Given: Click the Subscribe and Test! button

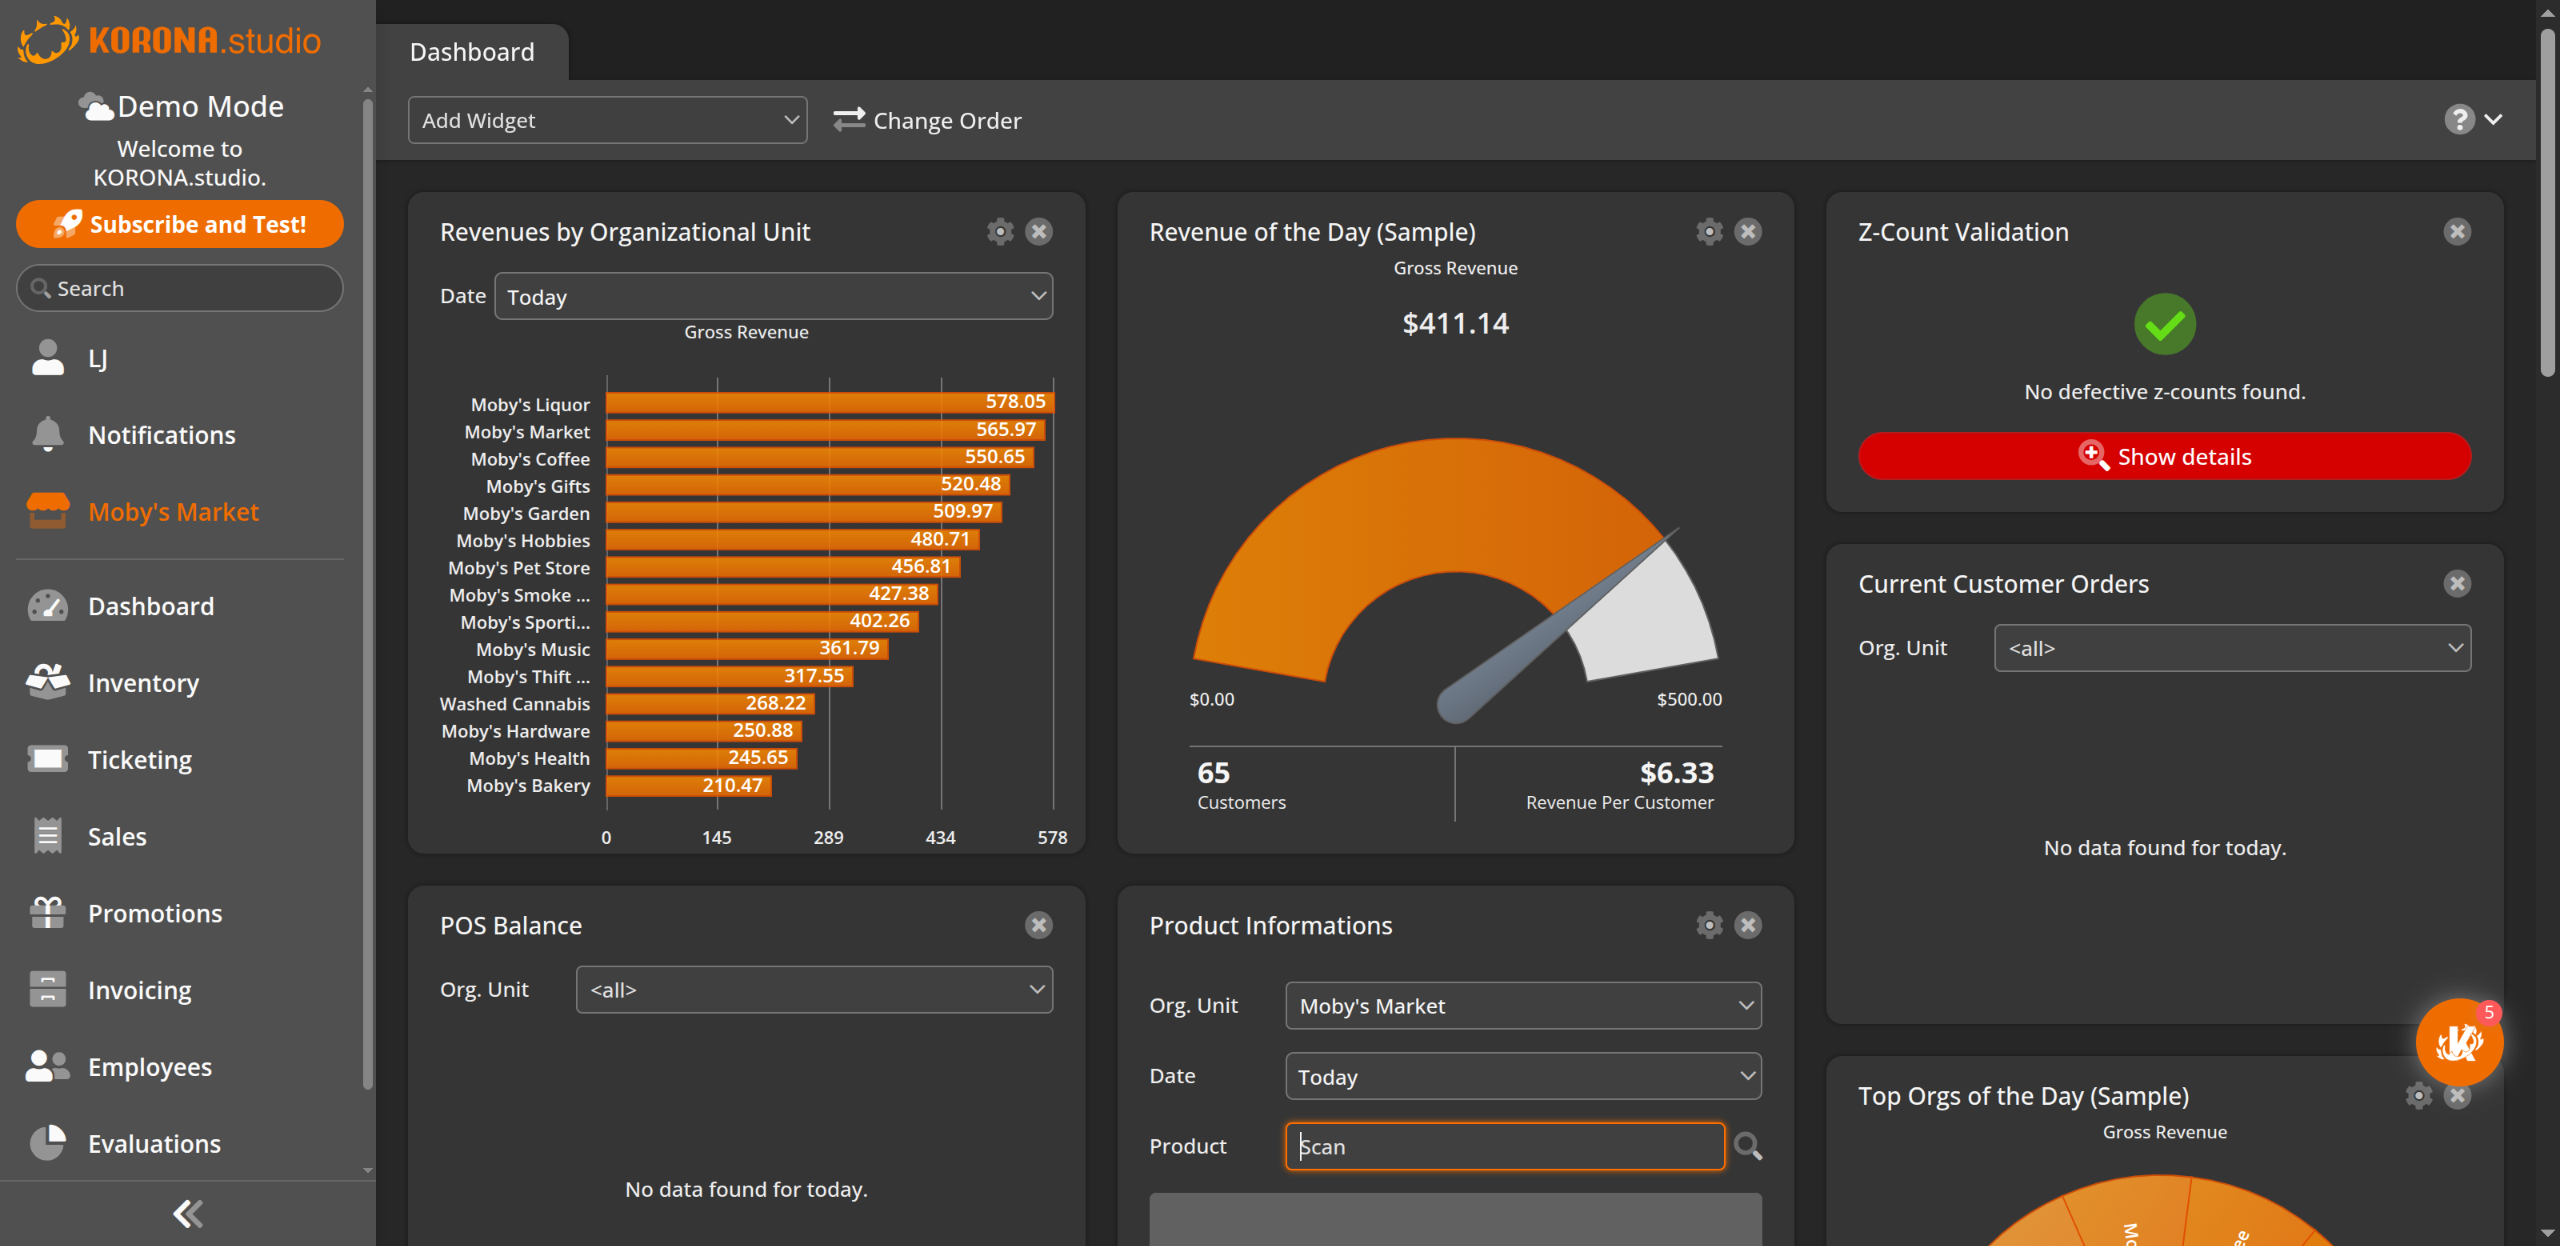Looking at the screenshot, I should (x=180, y=224).
